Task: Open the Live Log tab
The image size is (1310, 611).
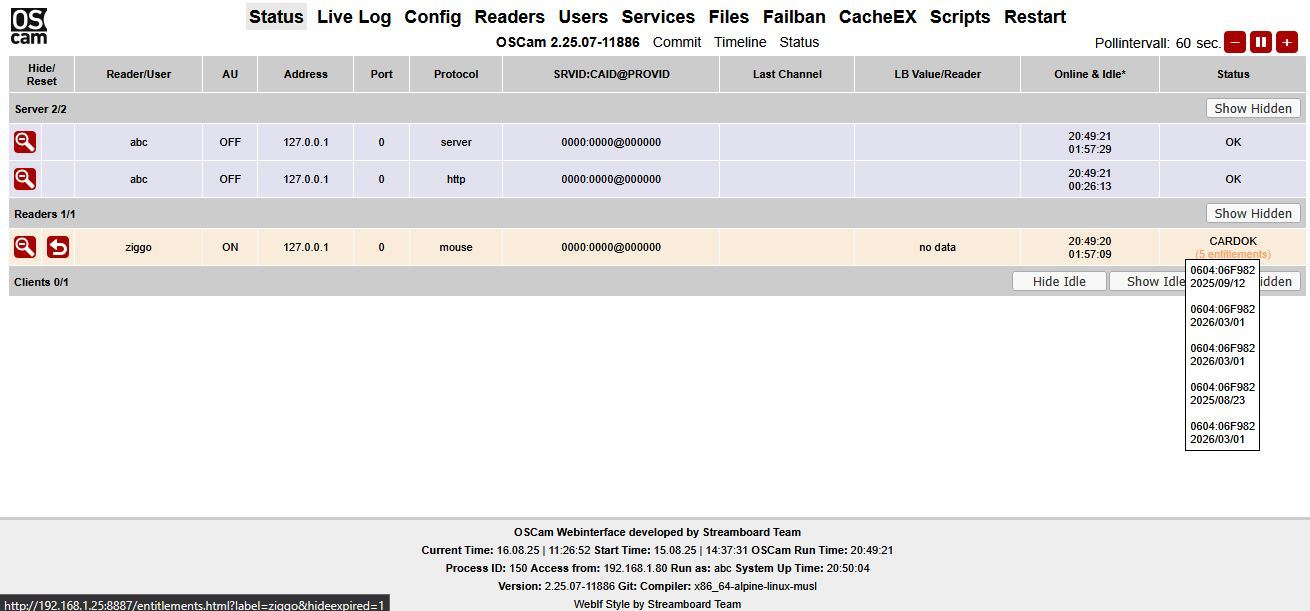Action: [x=354, y=17]
